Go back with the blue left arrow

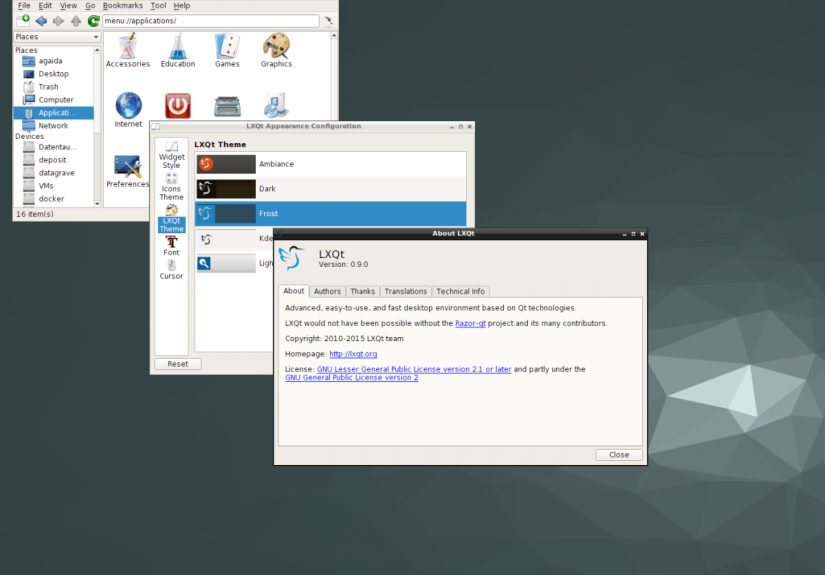tap(41, 21)
